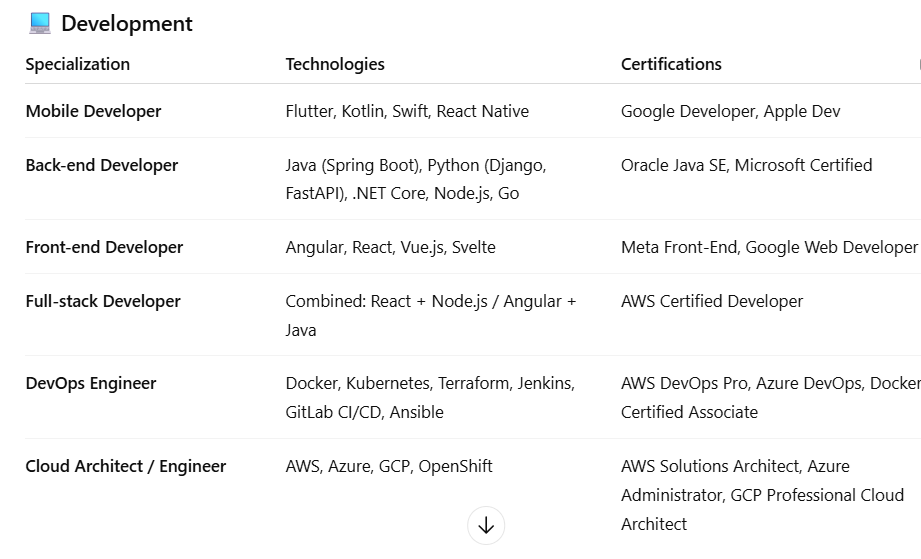Click the Specialization column header

(78, 64)
